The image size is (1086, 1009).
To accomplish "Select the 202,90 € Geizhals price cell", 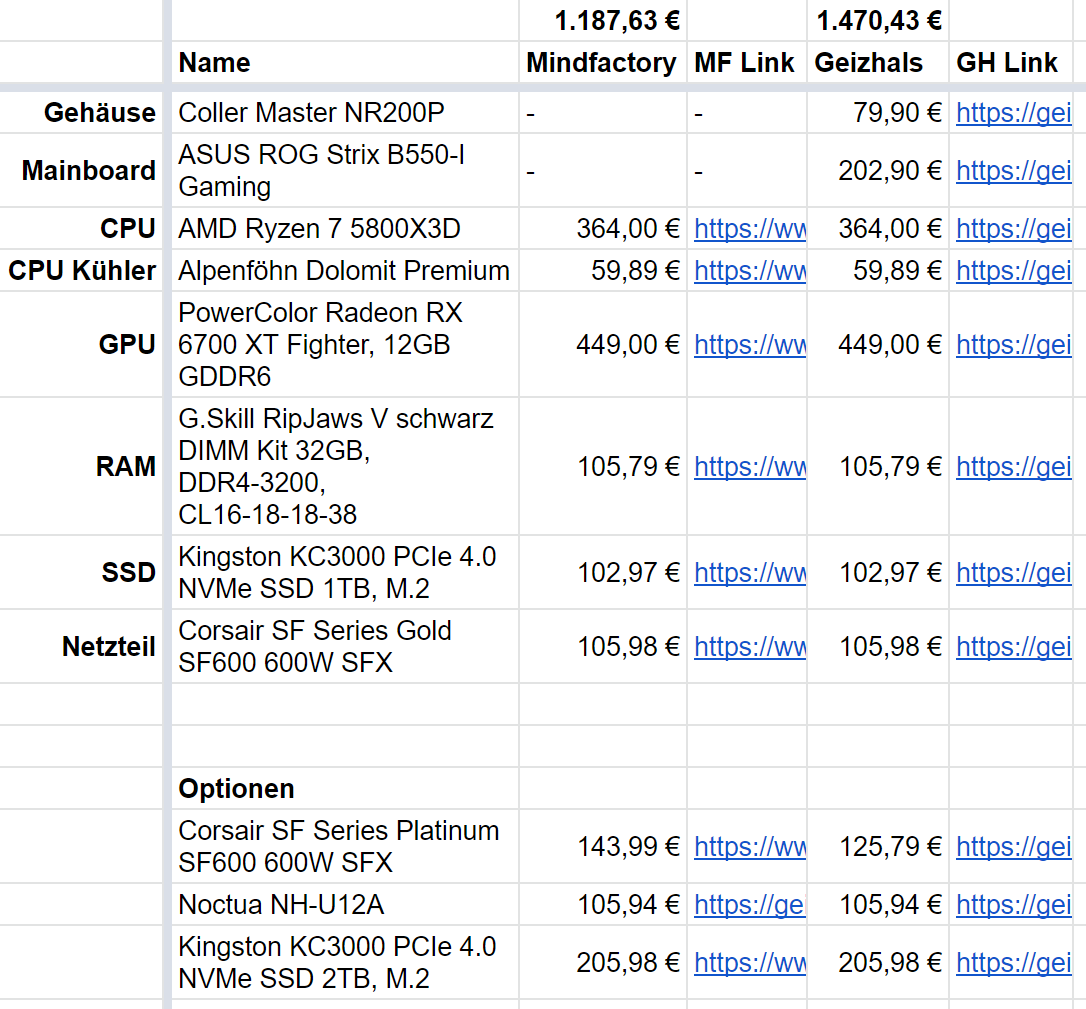I will 878,171.
